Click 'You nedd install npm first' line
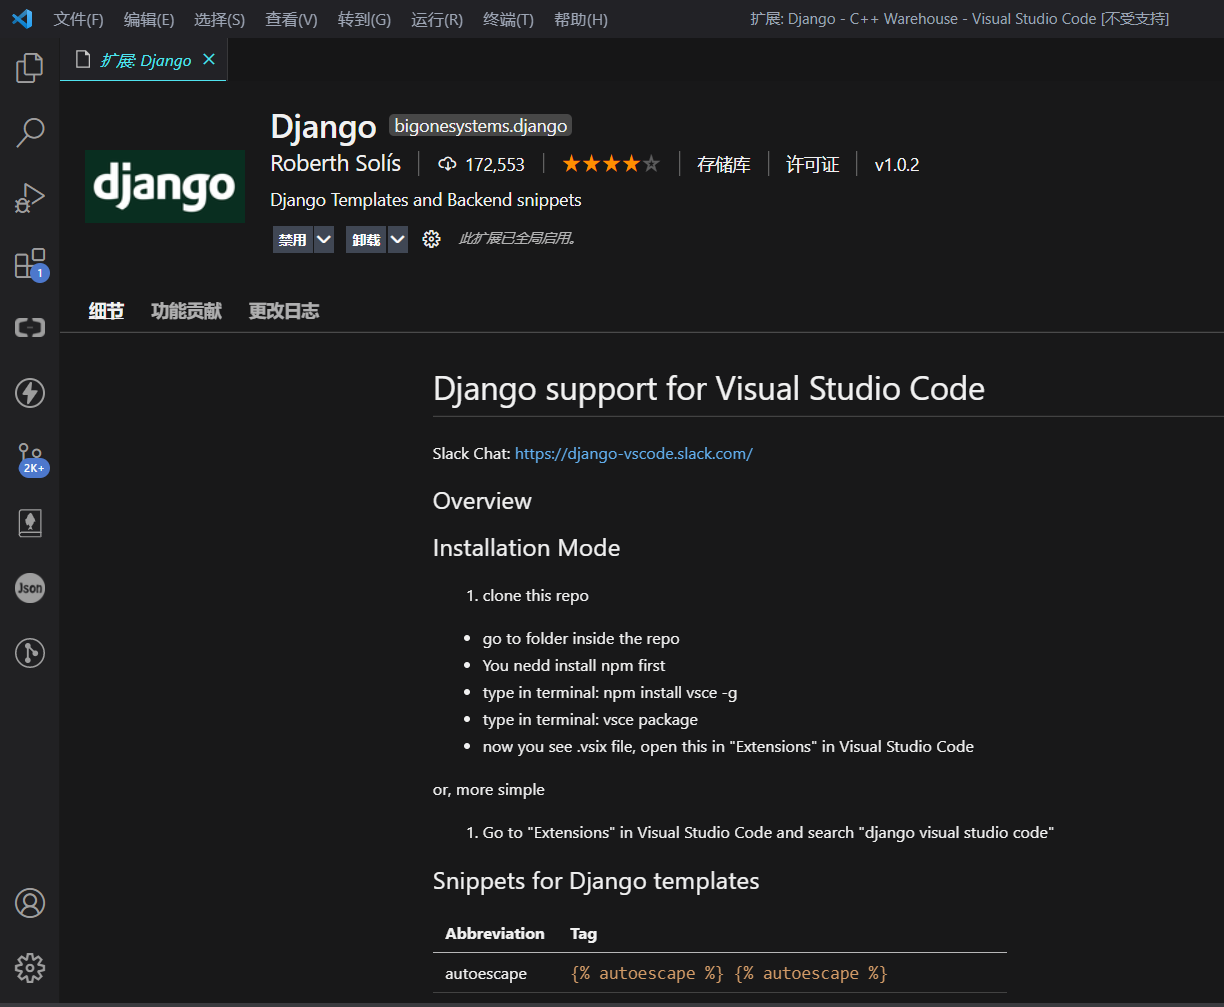 (574, 665)
